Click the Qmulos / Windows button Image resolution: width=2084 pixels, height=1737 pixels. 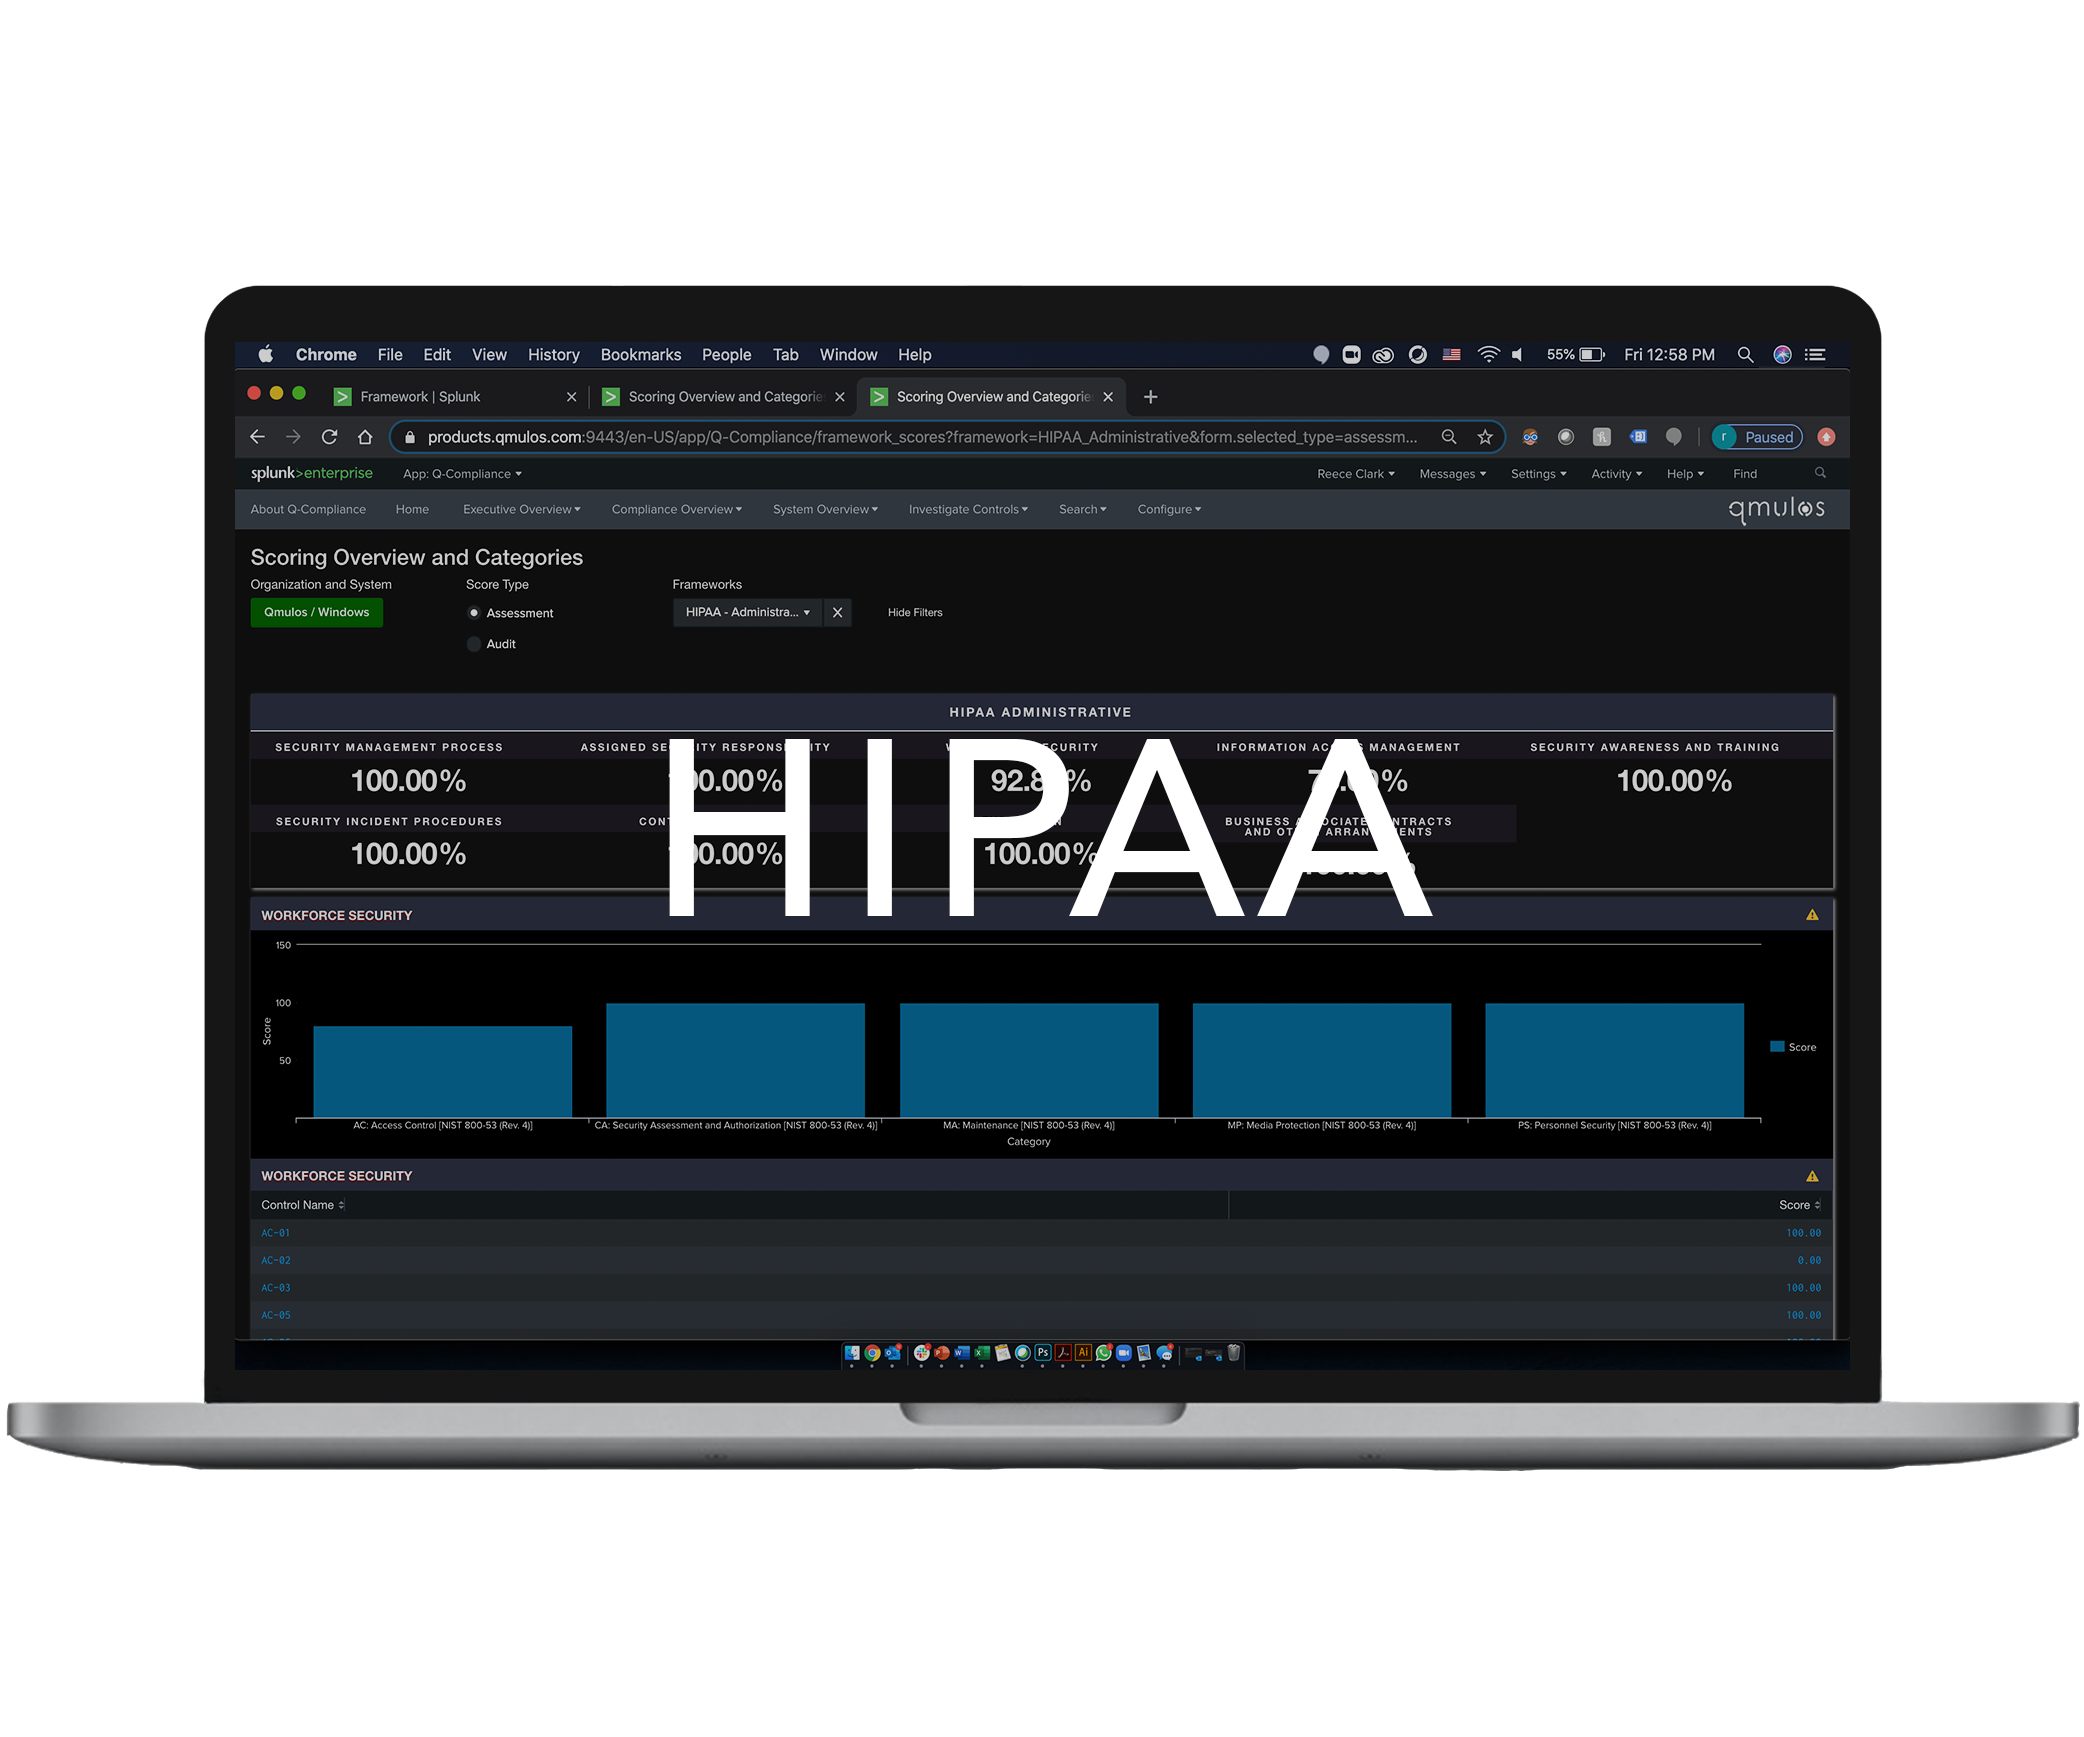316,612
